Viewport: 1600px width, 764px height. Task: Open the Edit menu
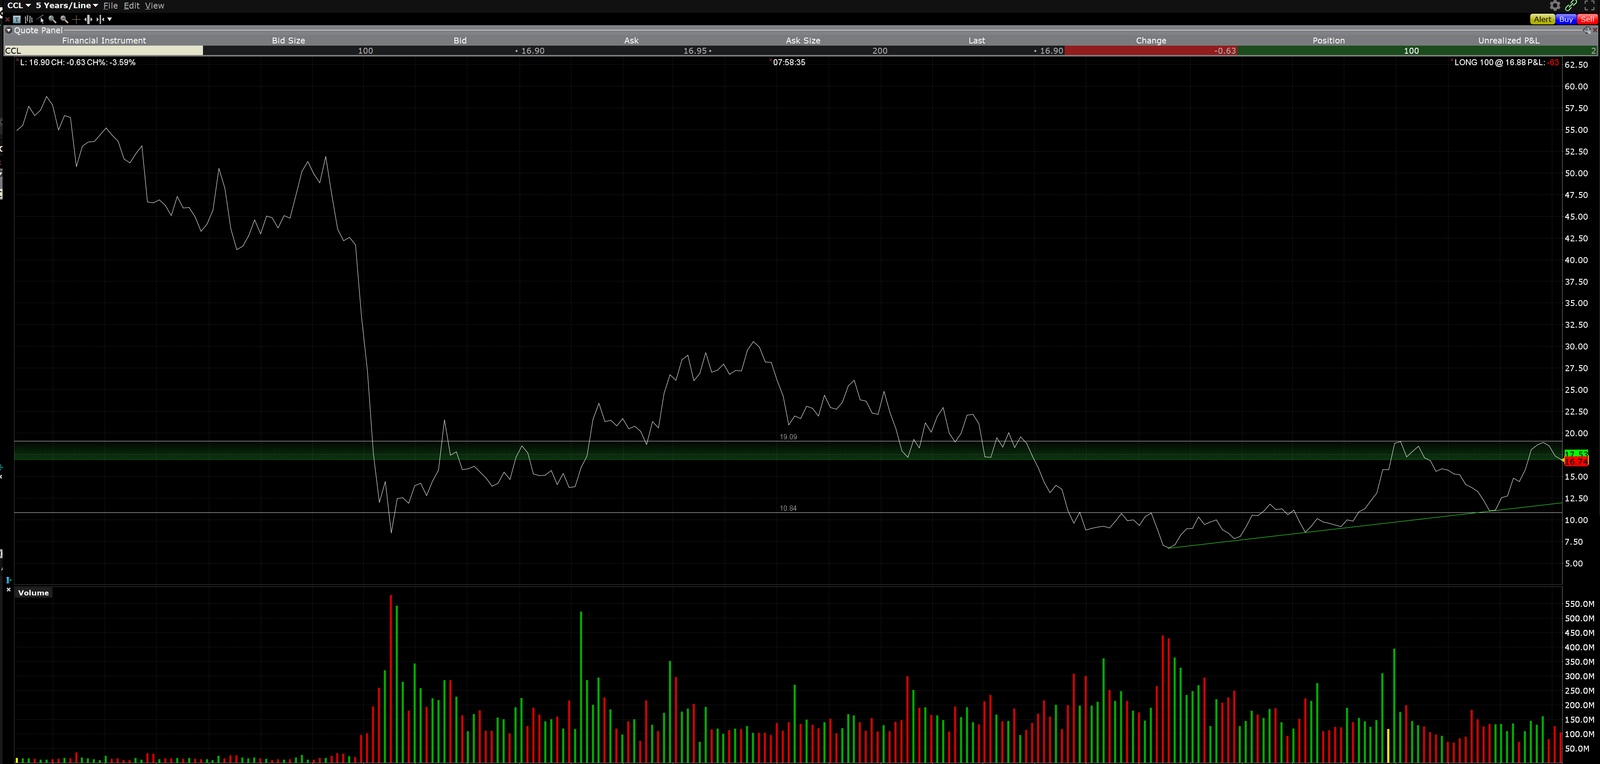tap(131, 6)
